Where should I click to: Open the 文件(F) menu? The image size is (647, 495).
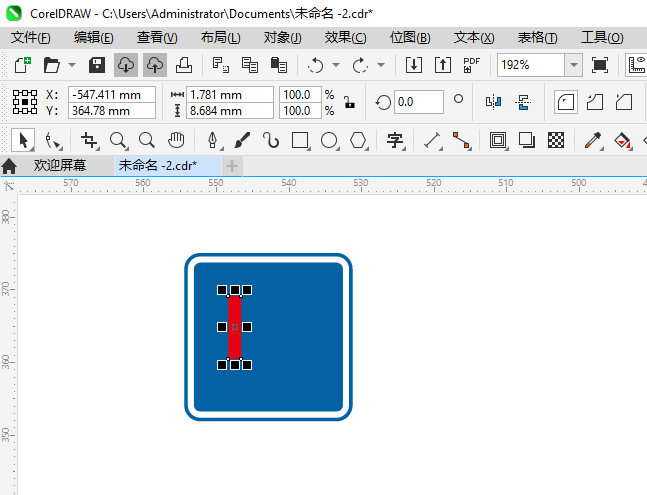31,38
